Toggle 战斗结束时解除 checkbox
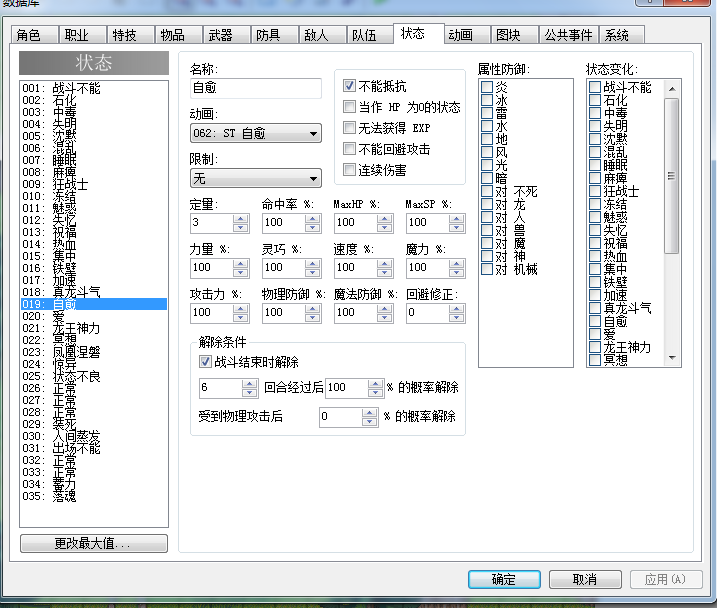Viewport: 717px width, 608px height. (x=205, y=362)
